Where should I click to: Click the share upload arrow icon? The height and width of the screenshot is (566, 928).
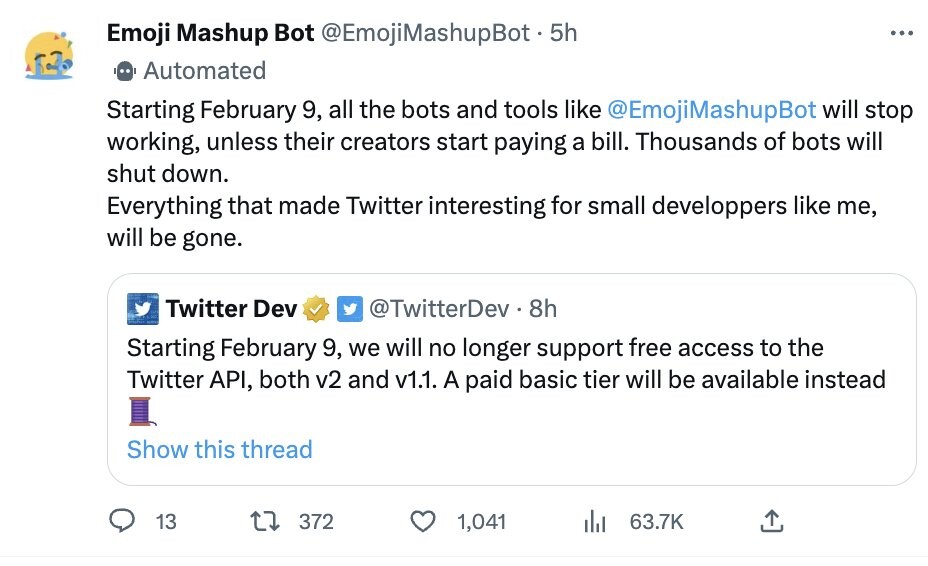772,521
